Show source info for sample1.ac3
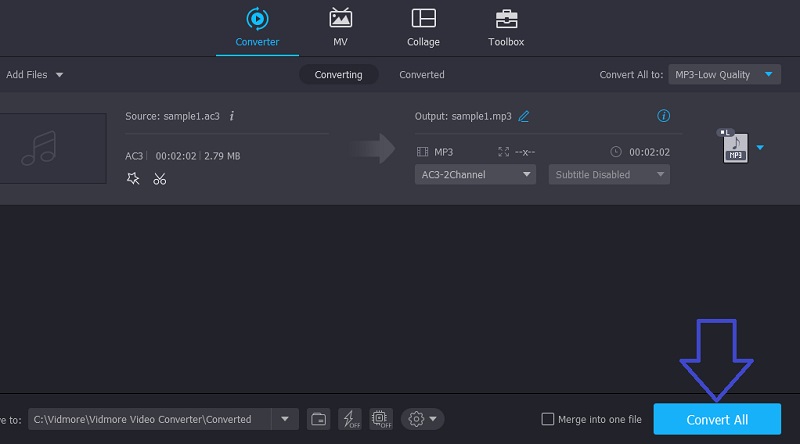Image resolution: width=800 pixels, height=444 pixels. point(232,116)
